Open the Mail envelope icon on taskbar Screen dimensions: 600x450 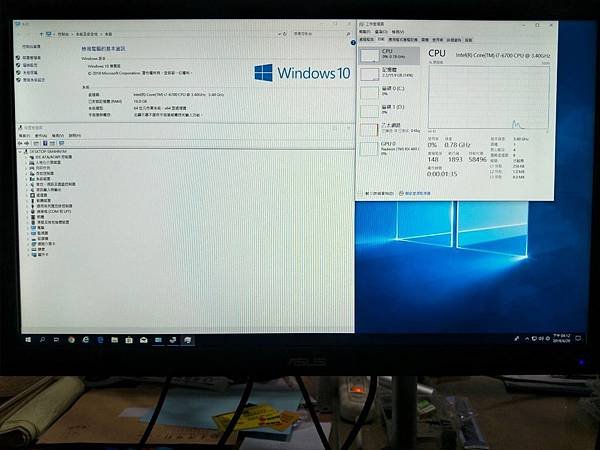(143, 339)
